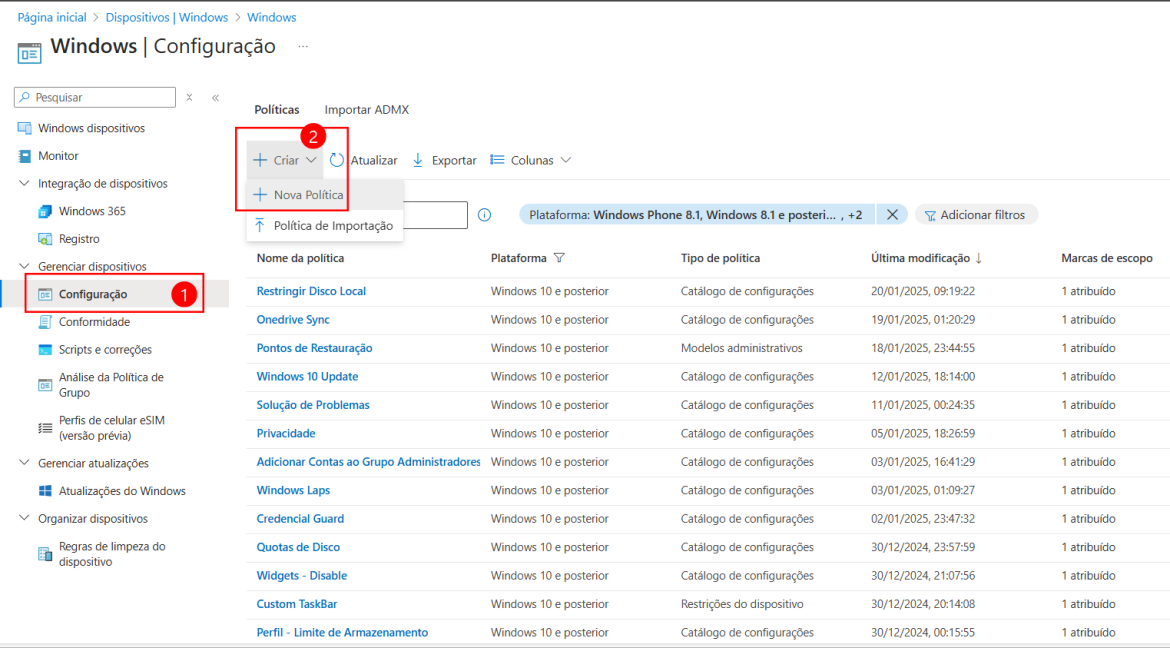
Task: Collapse the Integração de dispositivos section
Action: 24,183
